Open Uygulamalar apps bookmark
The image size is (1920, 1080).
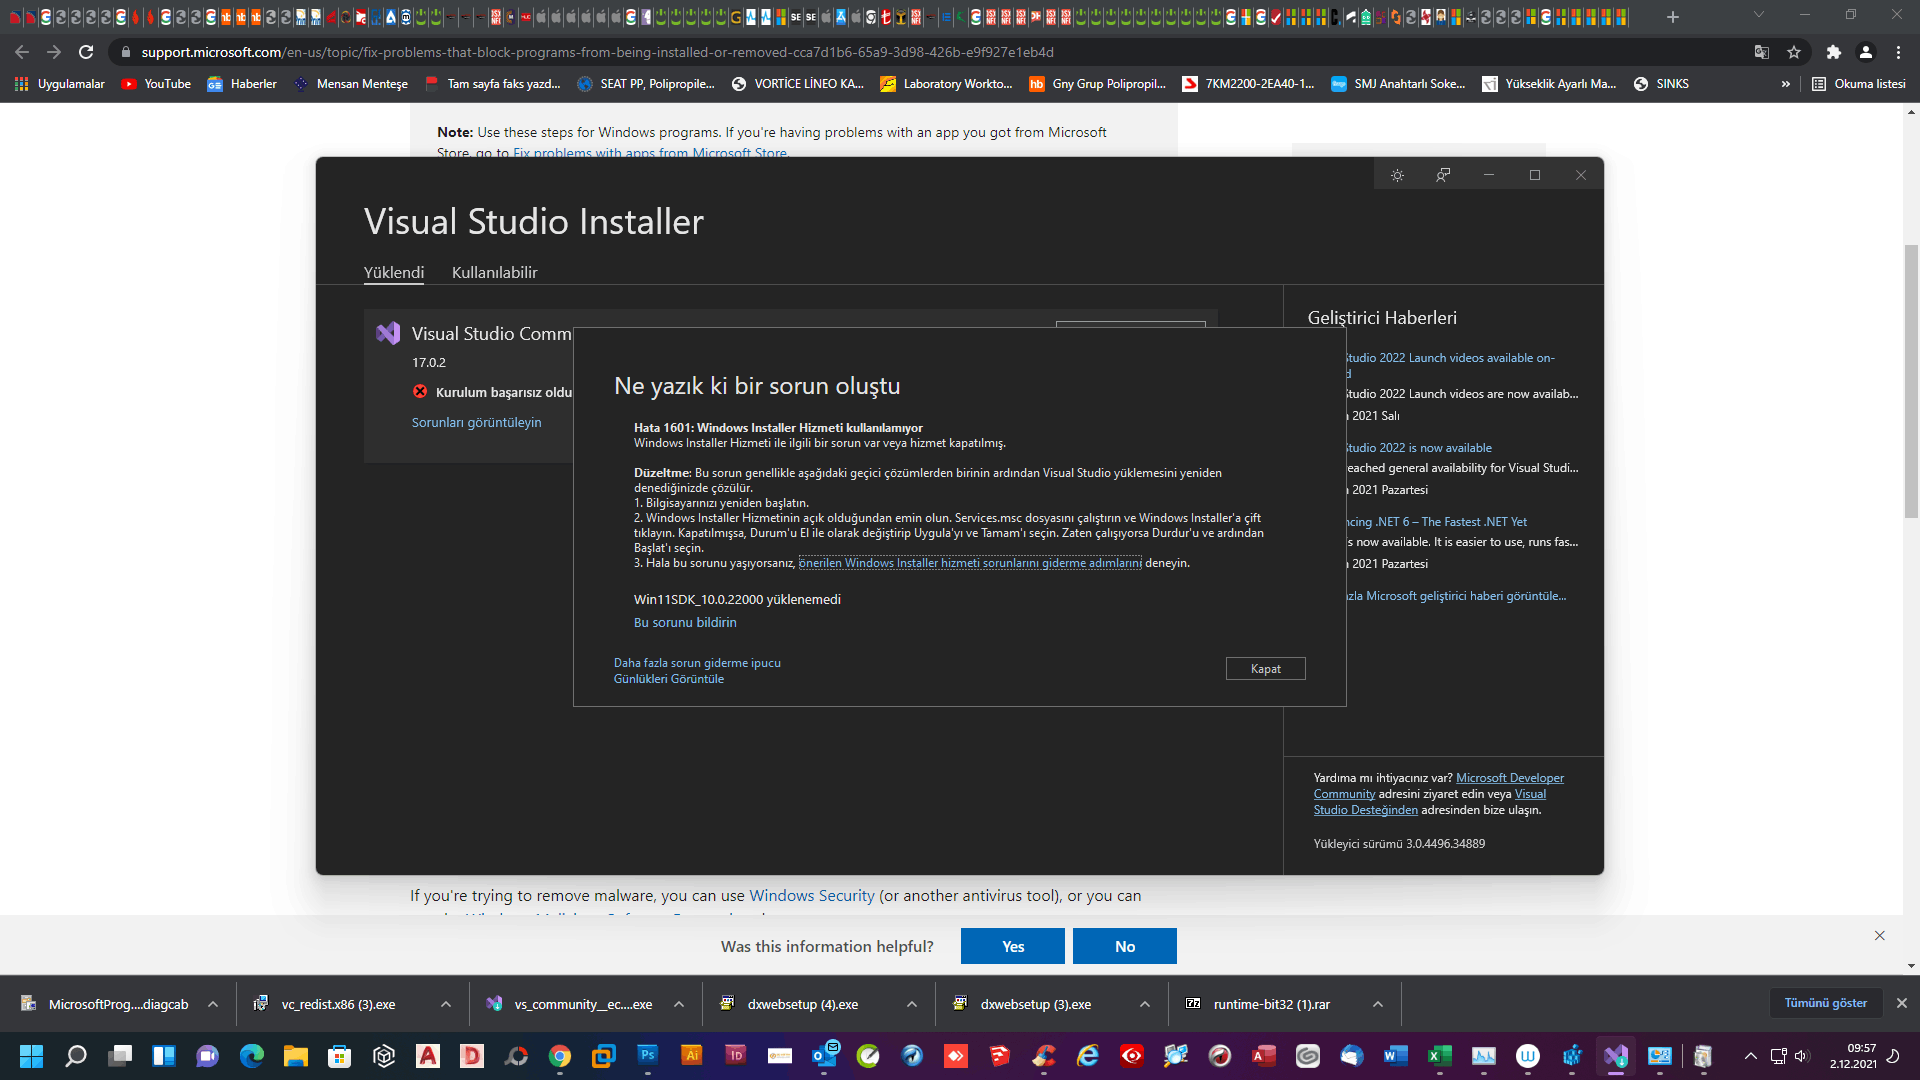pyautogui.click(x=60, y=84)
